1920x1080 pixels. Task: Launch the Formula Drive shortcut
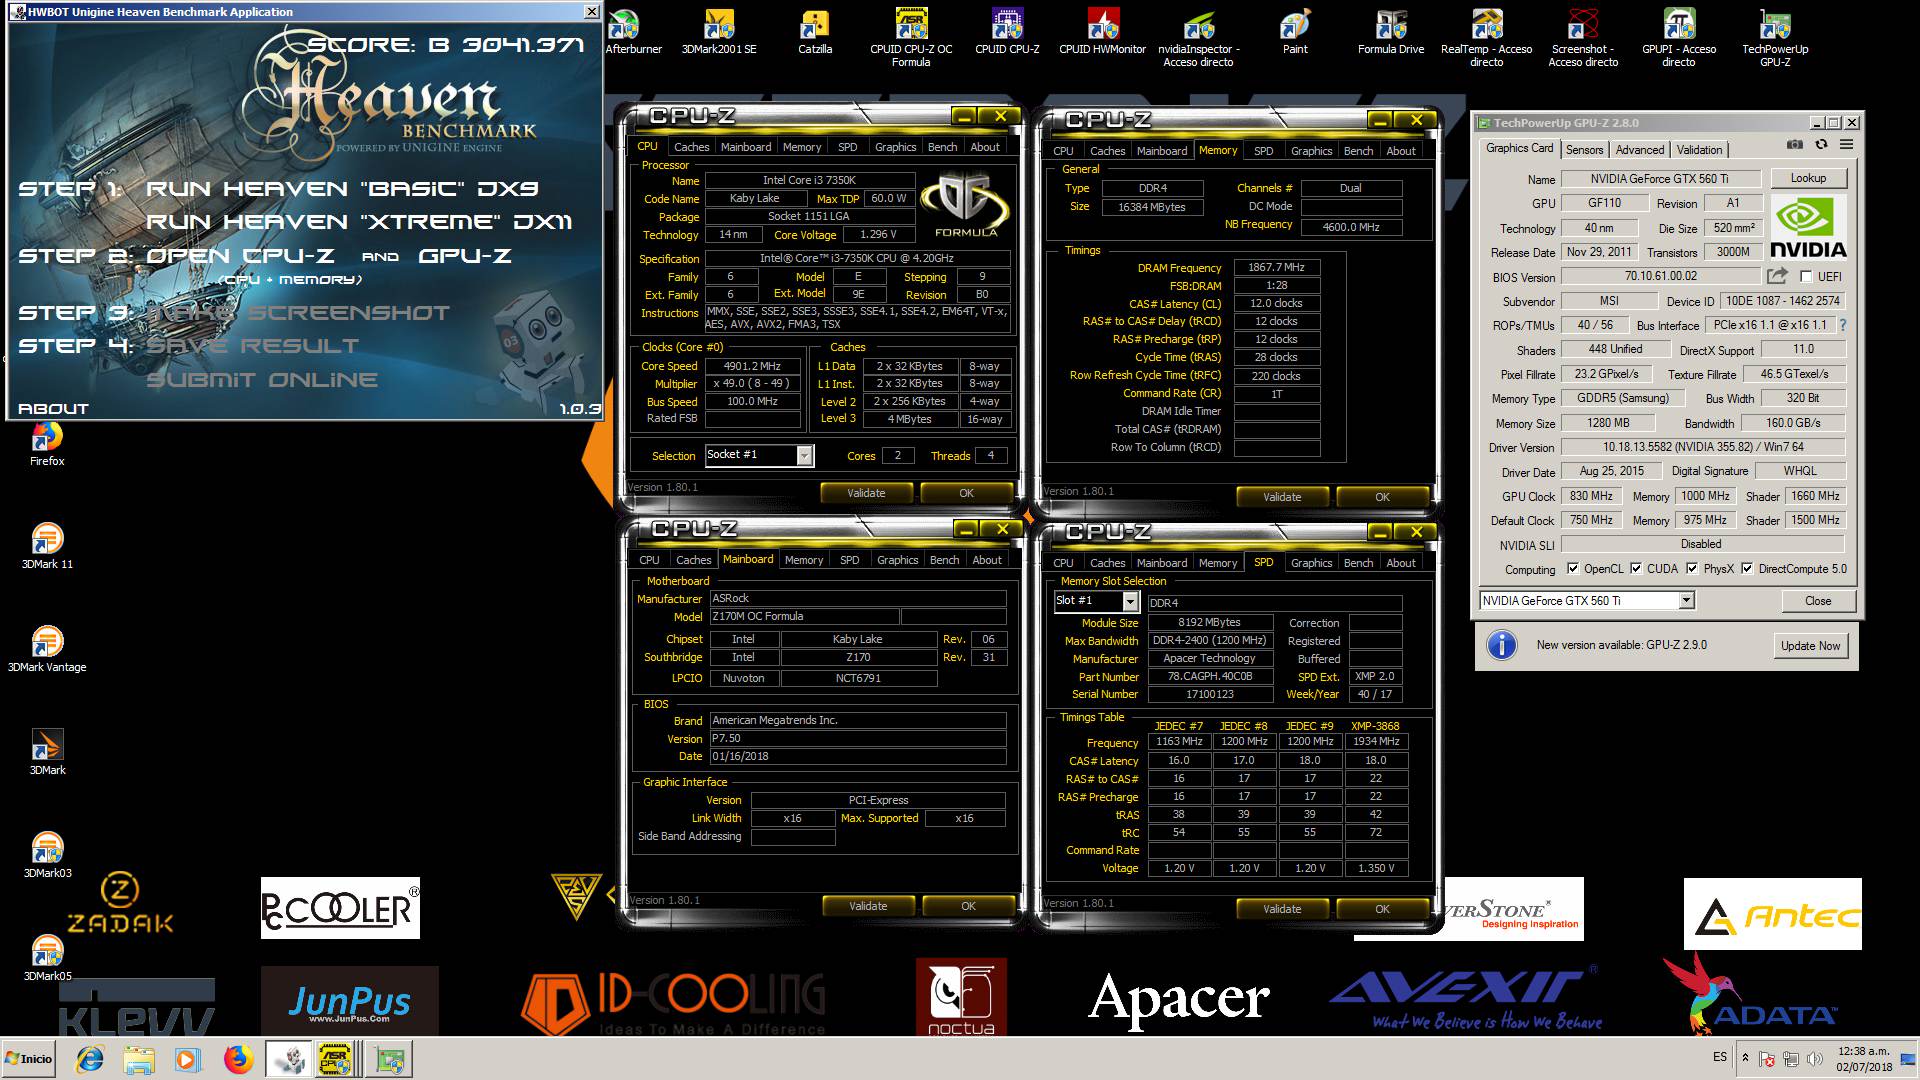1391,32
